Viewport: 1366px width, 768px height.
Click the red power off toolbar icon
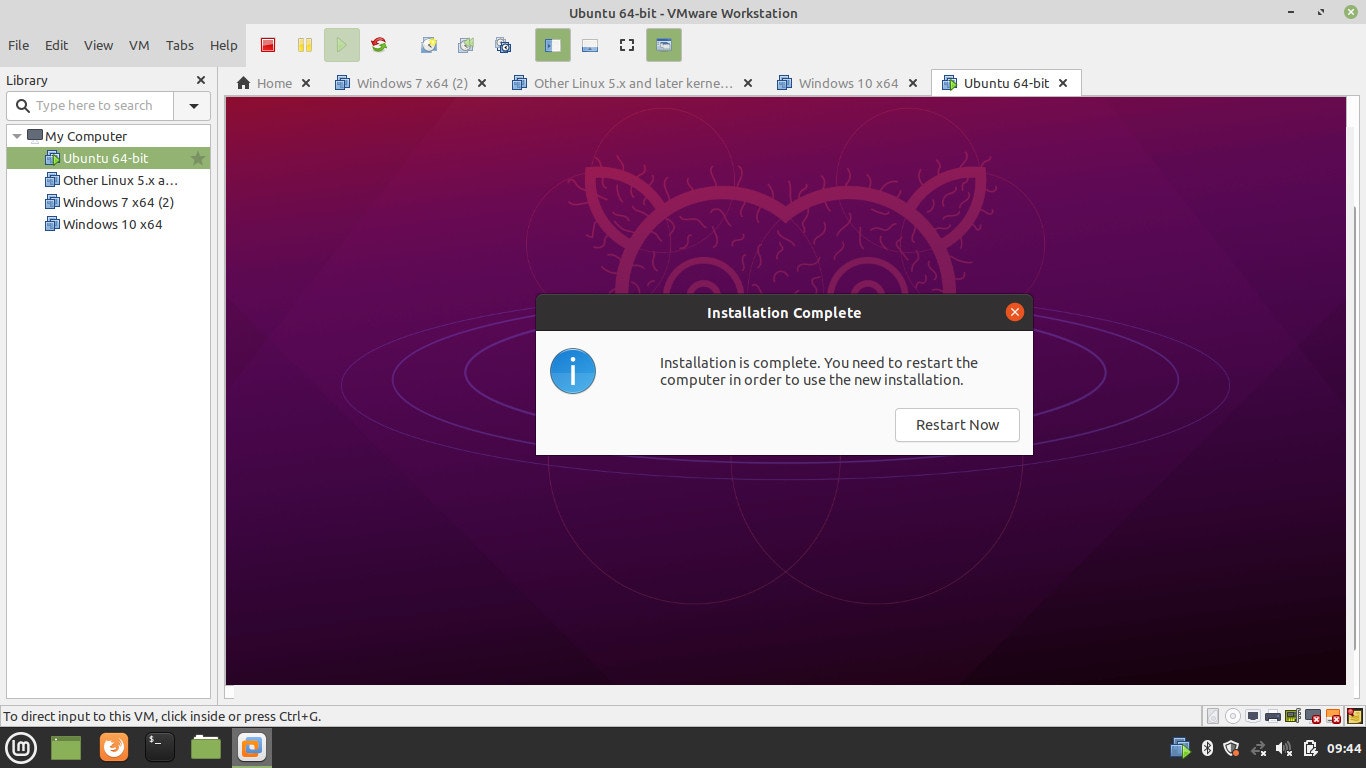coord(268,45)
